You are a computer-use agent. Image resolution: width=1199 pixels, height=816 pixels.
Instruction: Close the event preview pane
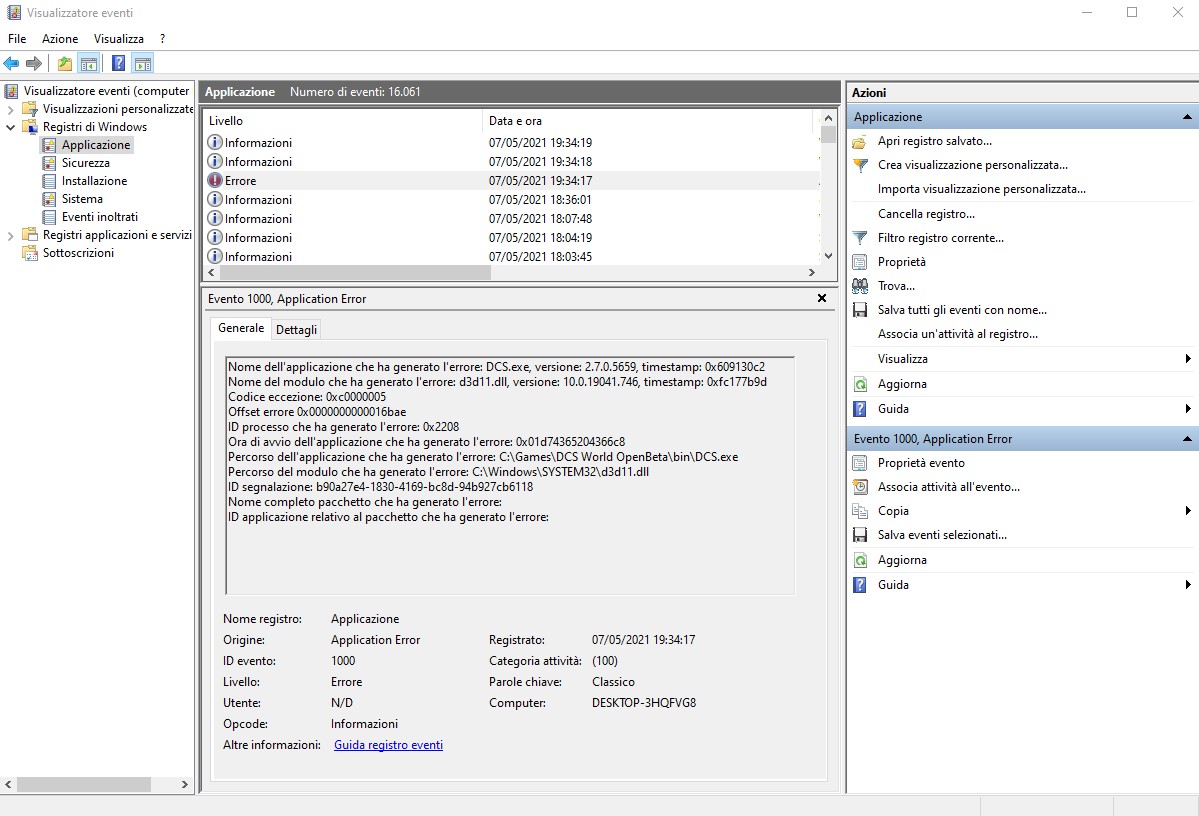click(x=821, y=298)
